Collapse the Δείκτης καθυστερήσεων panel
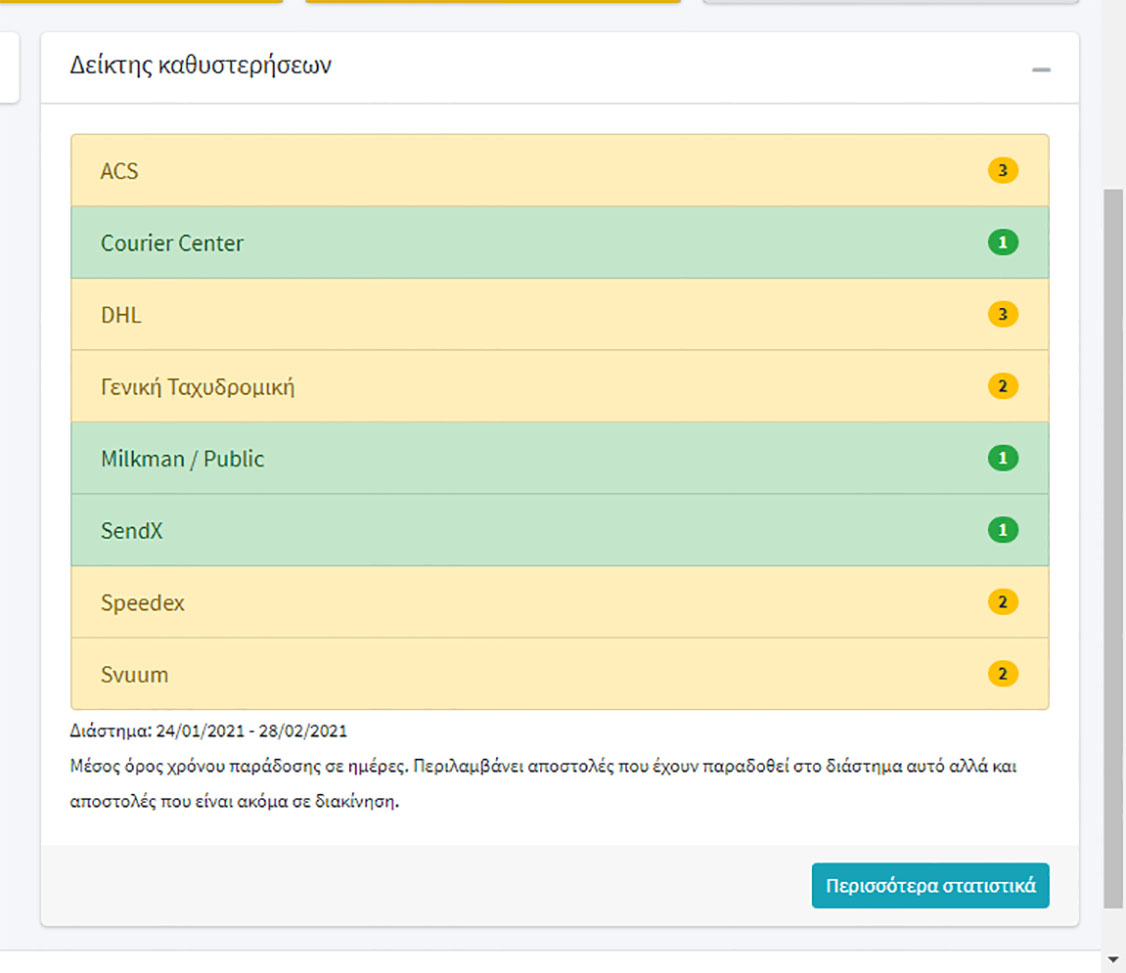The image size is (1126, 973). click(1041, 70)
